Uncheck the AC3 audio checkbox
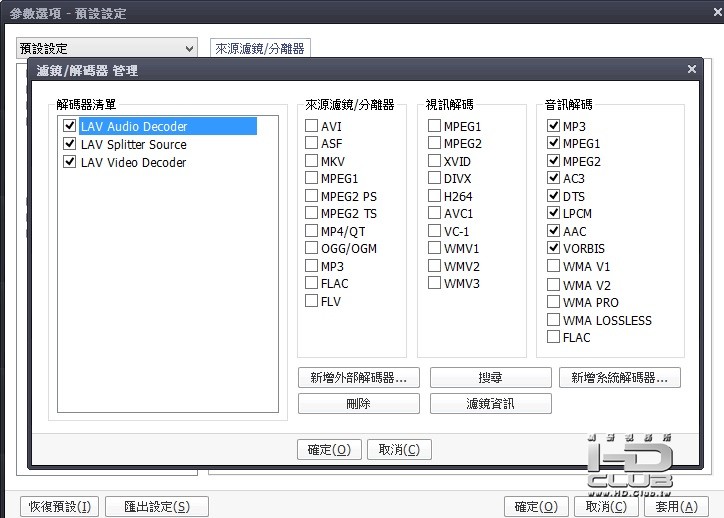This screenshot has width=724, height=518. pyautogui.click(x=553, y=178)
